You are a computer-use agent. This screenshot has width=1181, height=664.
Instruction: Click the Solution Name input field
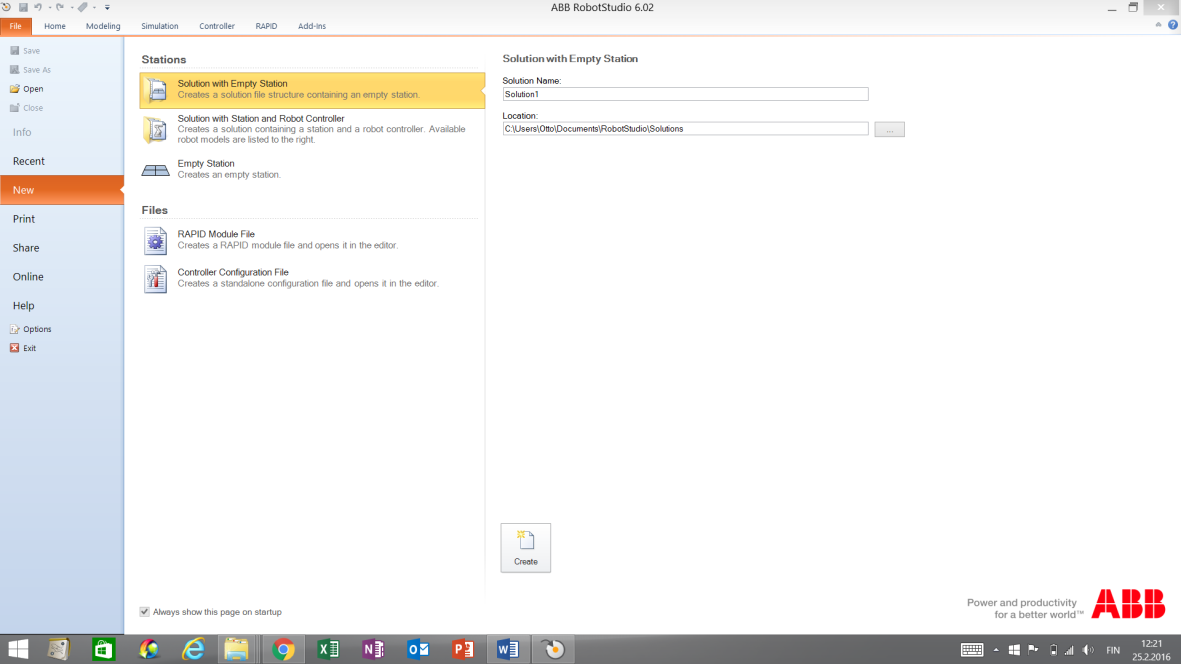[x=685, y=94]
